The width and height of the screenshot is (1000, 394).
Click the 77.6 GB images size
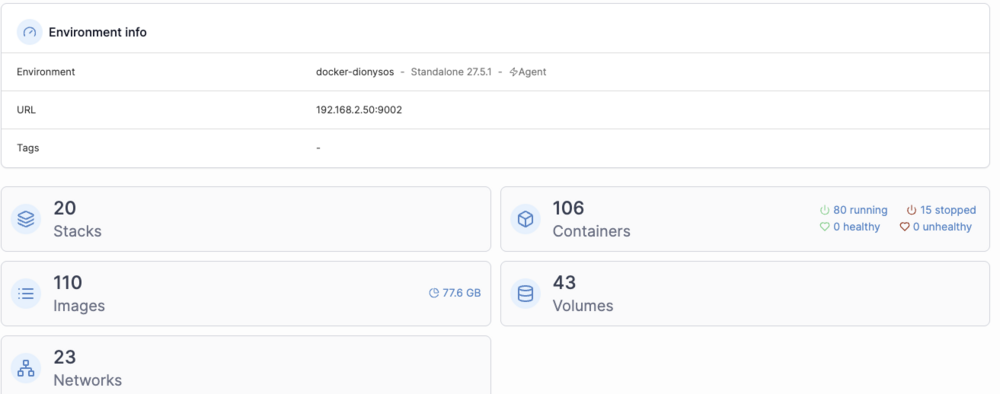(x=462, y=293)
